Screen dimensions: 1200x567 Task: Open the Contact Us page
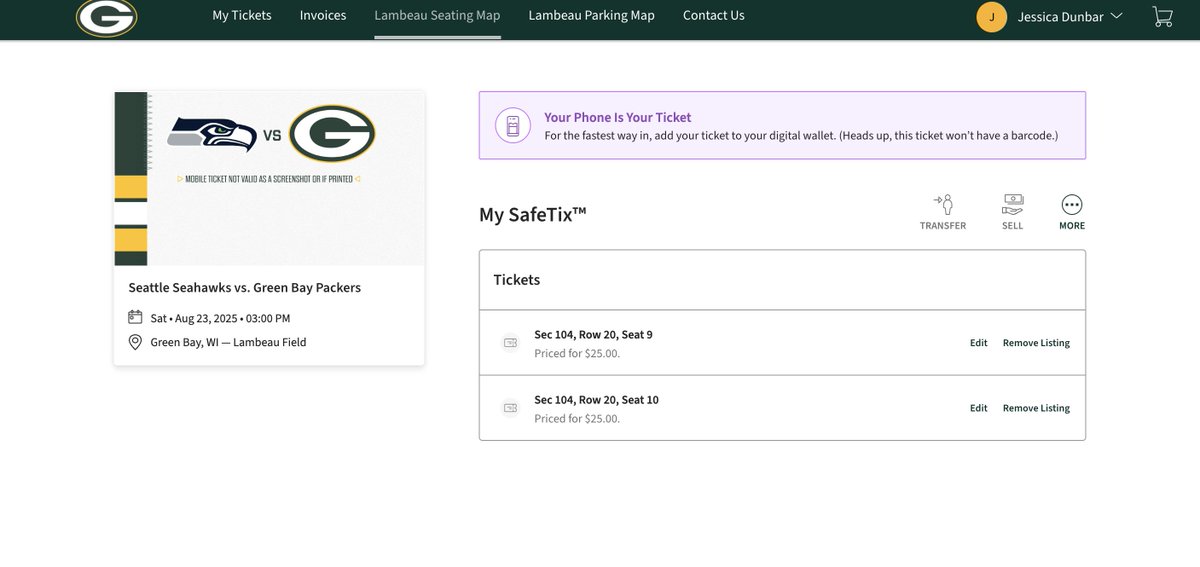pyautogui.click(x=714, y=15)
